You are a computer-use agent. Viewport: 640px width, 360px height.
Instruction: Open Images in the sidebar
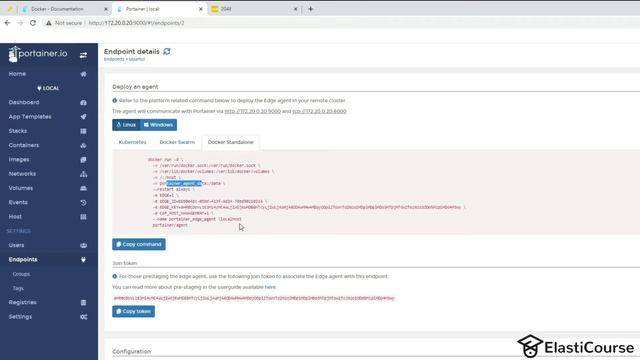[x=19, y=160]
